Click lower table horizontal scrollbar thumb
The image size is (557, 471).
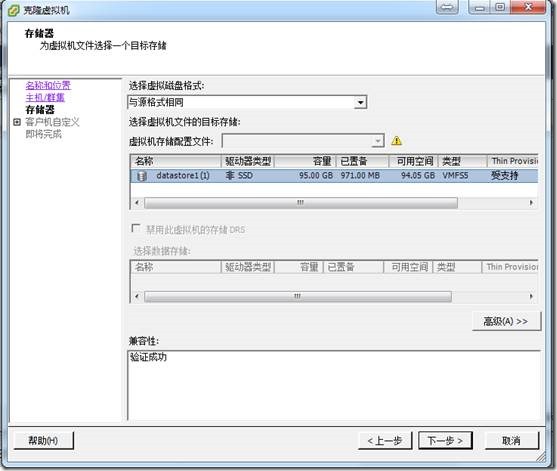click(298, 296)
